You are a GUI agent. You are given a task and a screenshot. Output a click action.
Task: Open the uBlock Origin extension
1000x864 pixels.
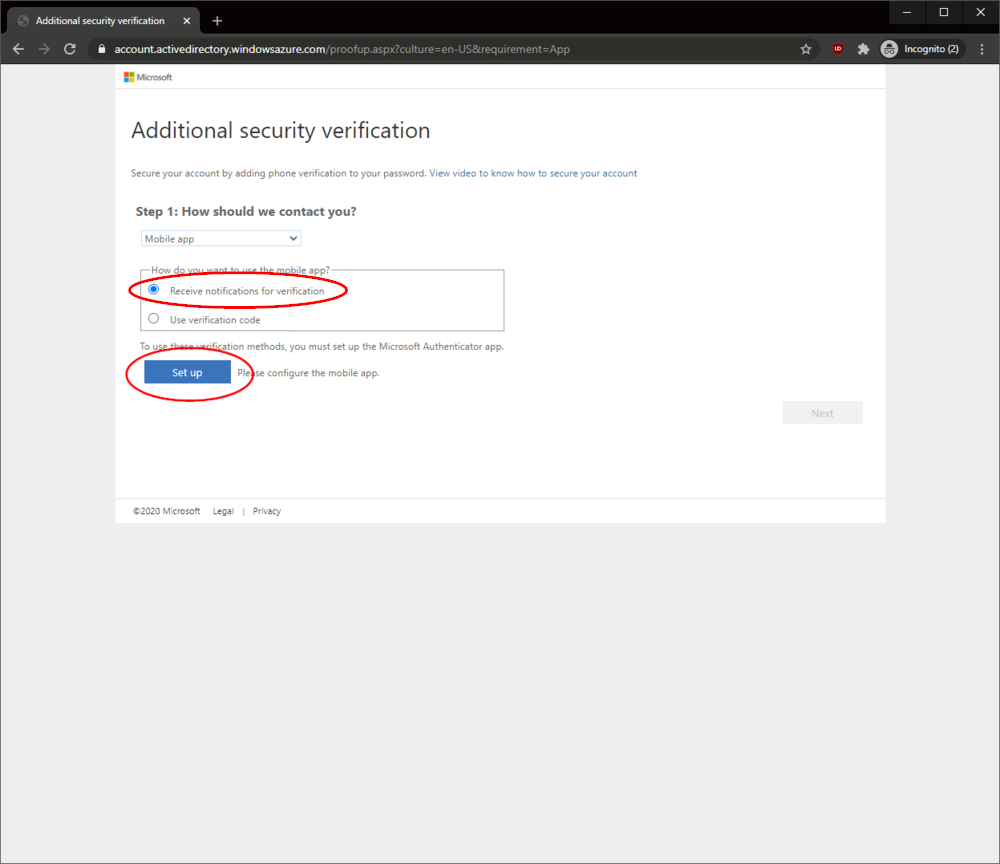tap(838, 49)
